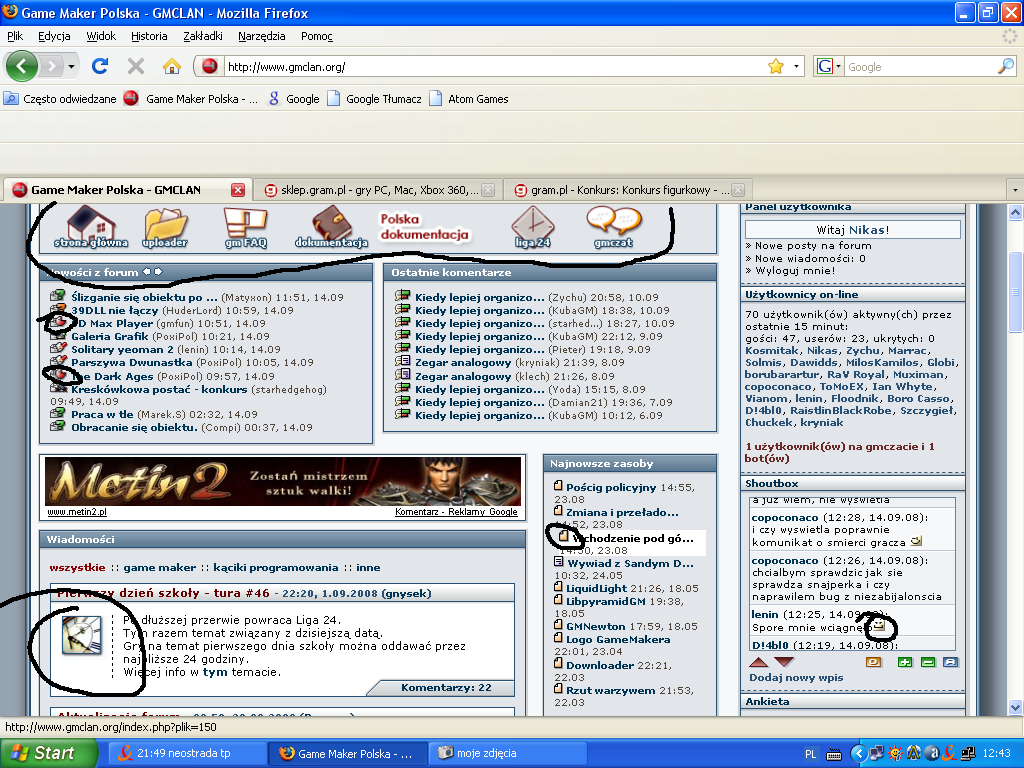Go to the browser home page
The height and width of the screenshot is (768, 1024).
172,66
